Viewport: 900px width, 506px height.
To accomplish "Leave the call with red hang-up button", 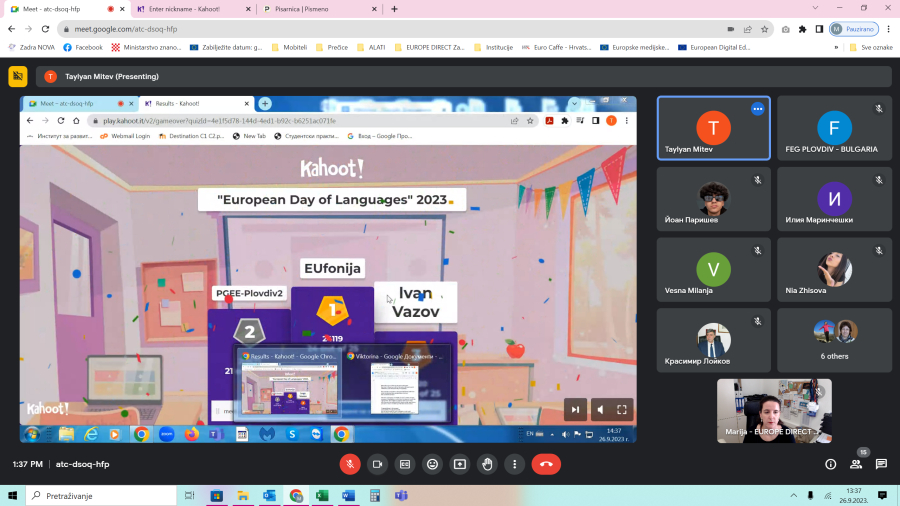I will (x=546, y=464).
